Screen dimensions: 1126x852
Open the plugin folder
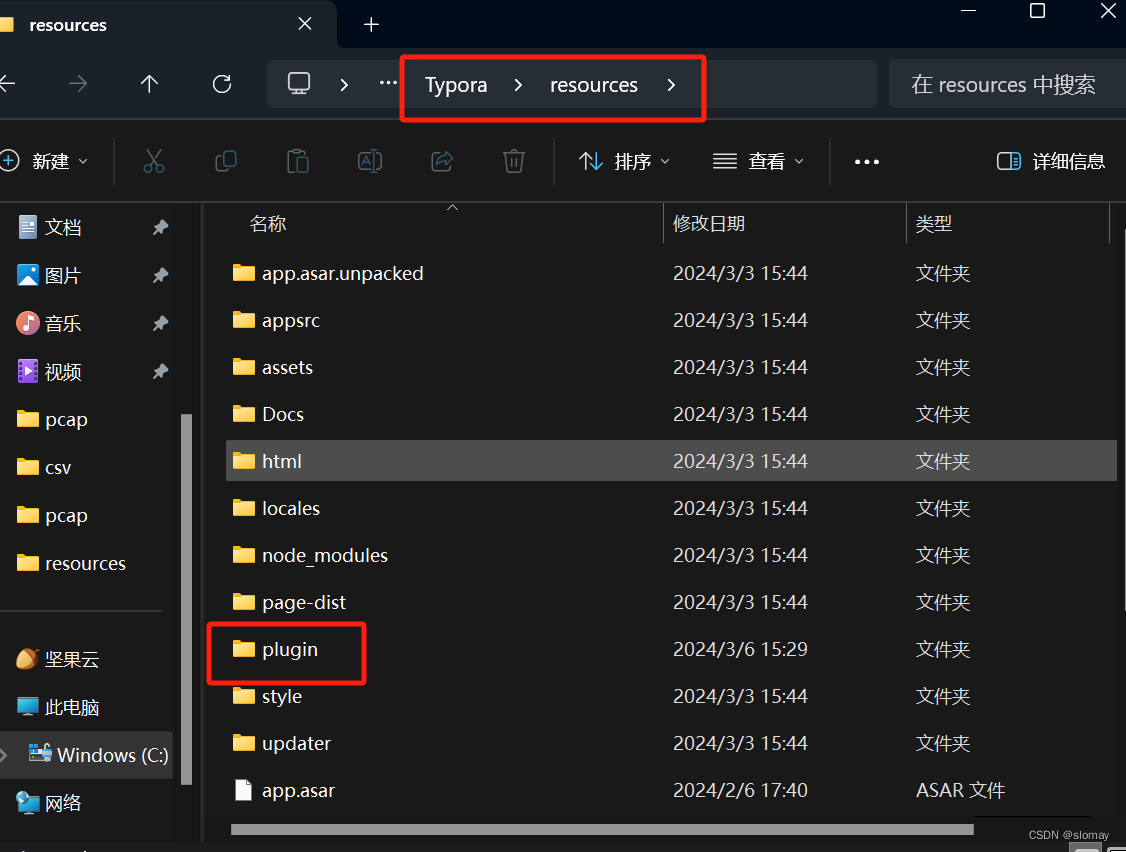click(288, 649)
